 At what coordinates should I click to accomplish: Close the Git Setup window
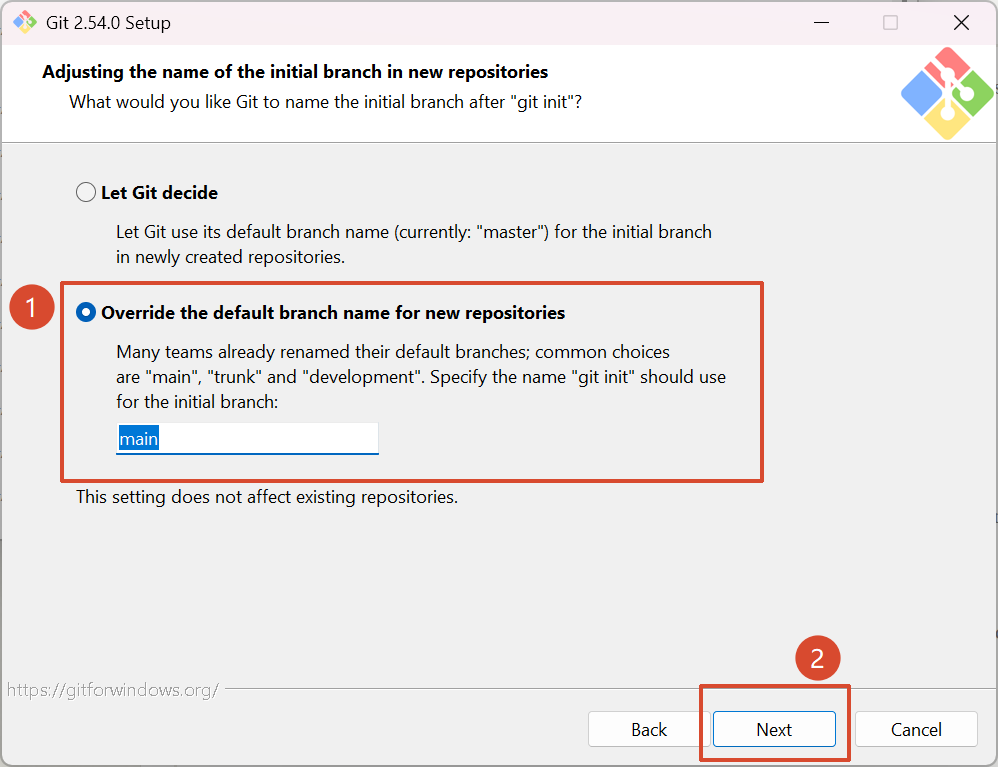(x=961, y=22)
